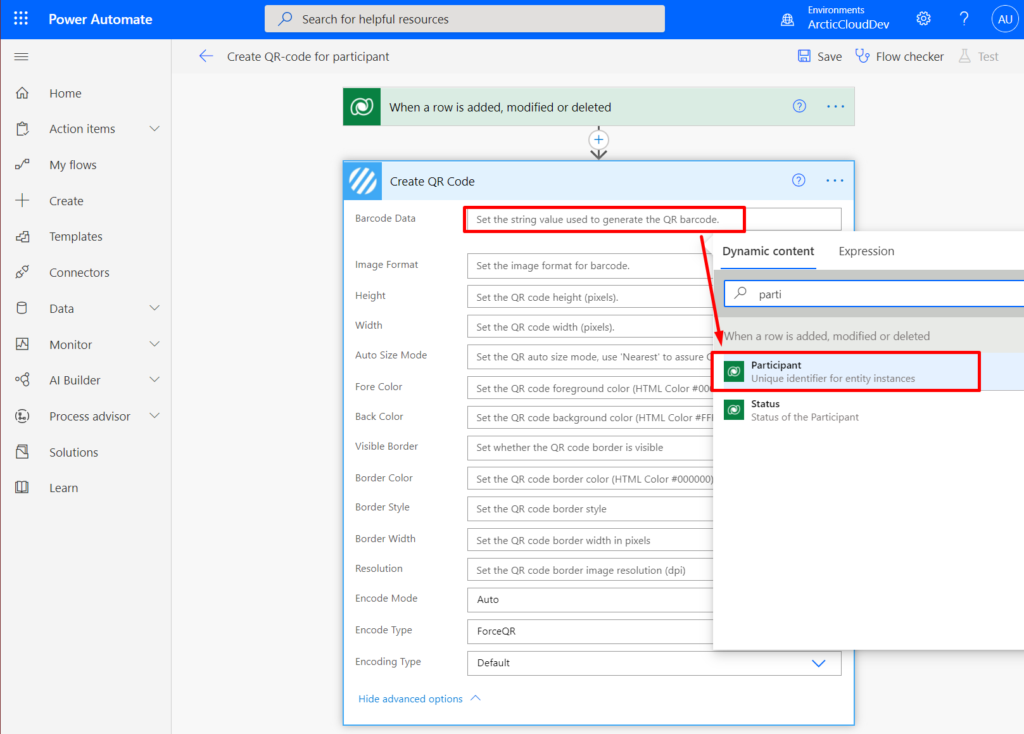This screenshot has height=734, width=1024.
Task: Expand the Monitor submenu chevron
Action: click(x=155, y=344)
